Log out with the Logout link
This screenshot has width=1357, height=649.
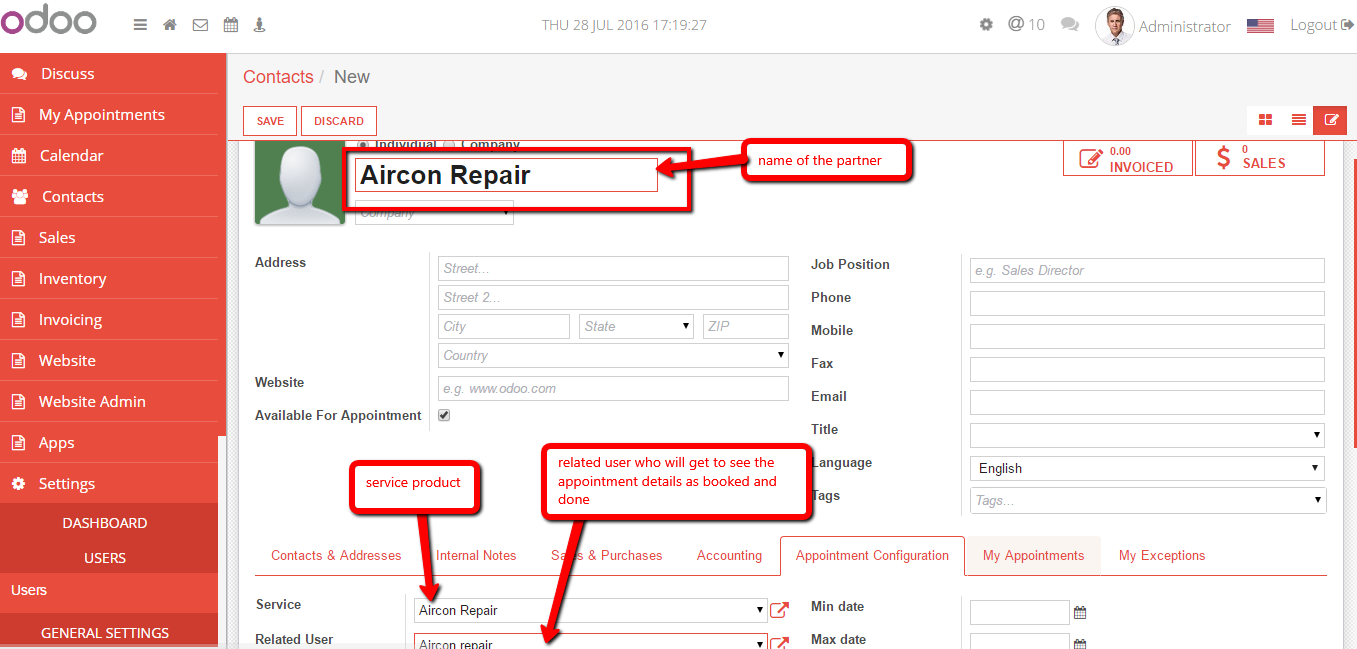coord(1321,25)
